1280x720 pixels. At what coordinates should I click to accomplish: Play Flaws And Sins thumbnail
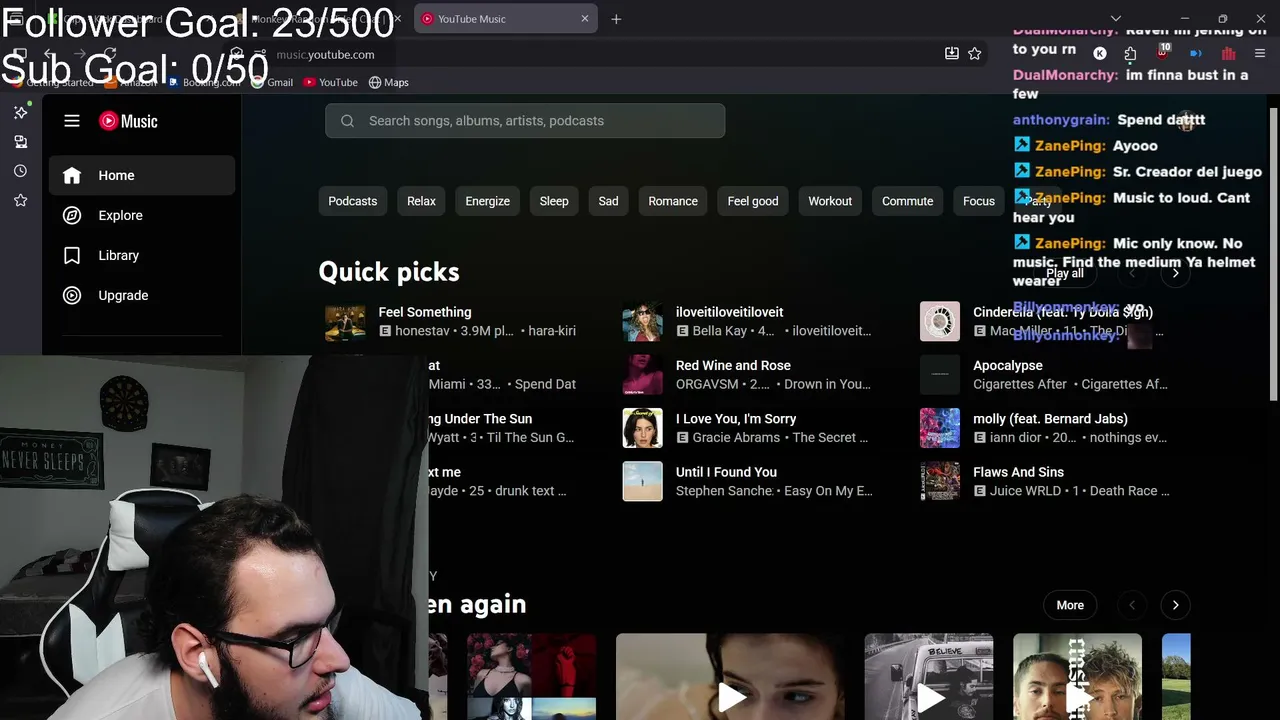point(940,482)
